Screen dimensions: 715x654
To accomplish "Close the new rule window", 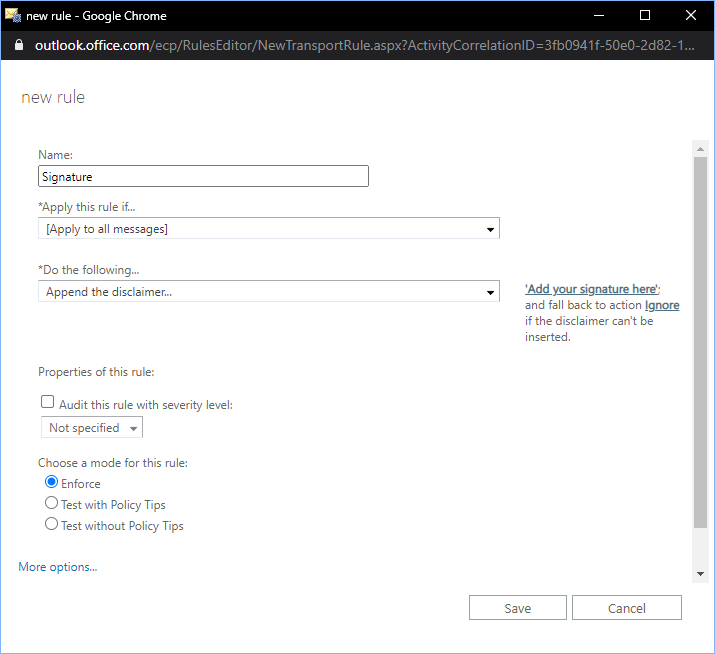I will coord(691,15).
